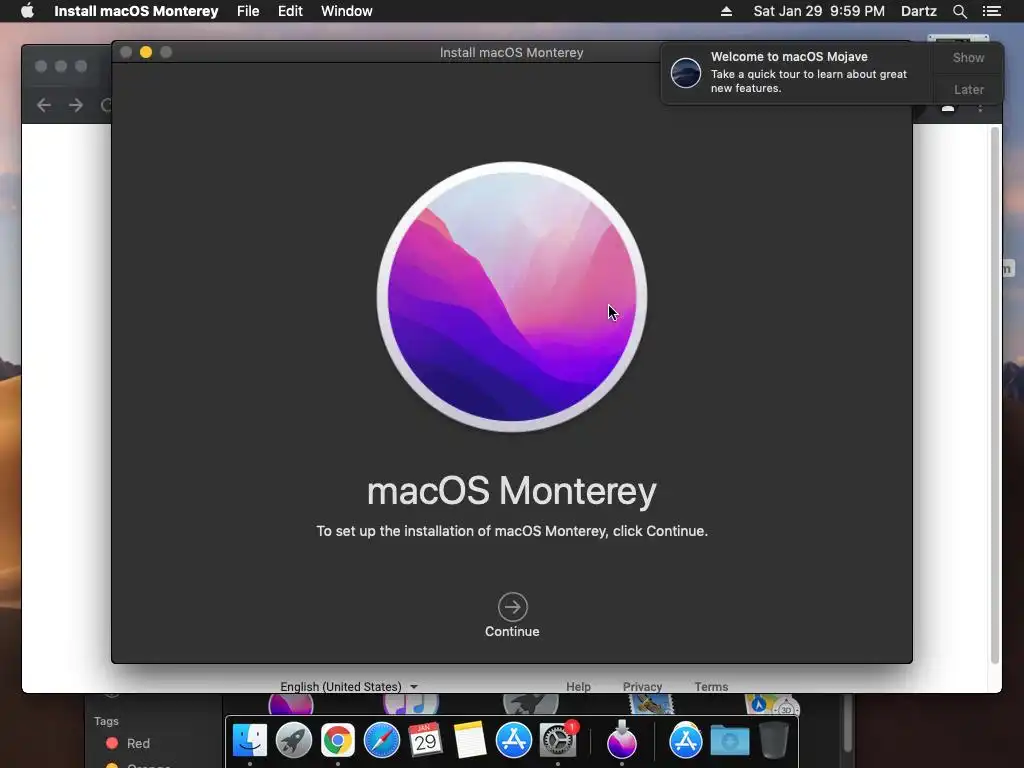The height and width of the screenshot is (768, 1024).
Task: Open Maps icon in Finder window
Action: pyautogui.click(x=772, y=704)
